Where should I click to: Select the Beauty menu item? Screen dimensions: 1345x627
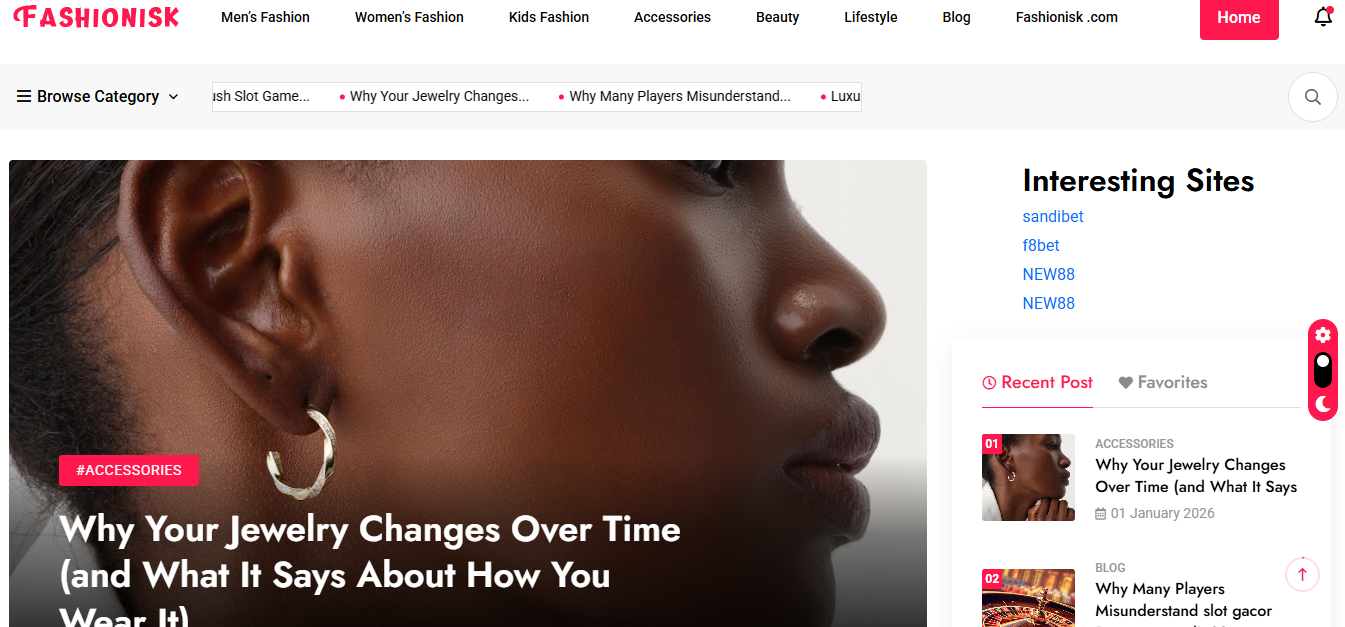pyautogui.click(x=777, y=17)
